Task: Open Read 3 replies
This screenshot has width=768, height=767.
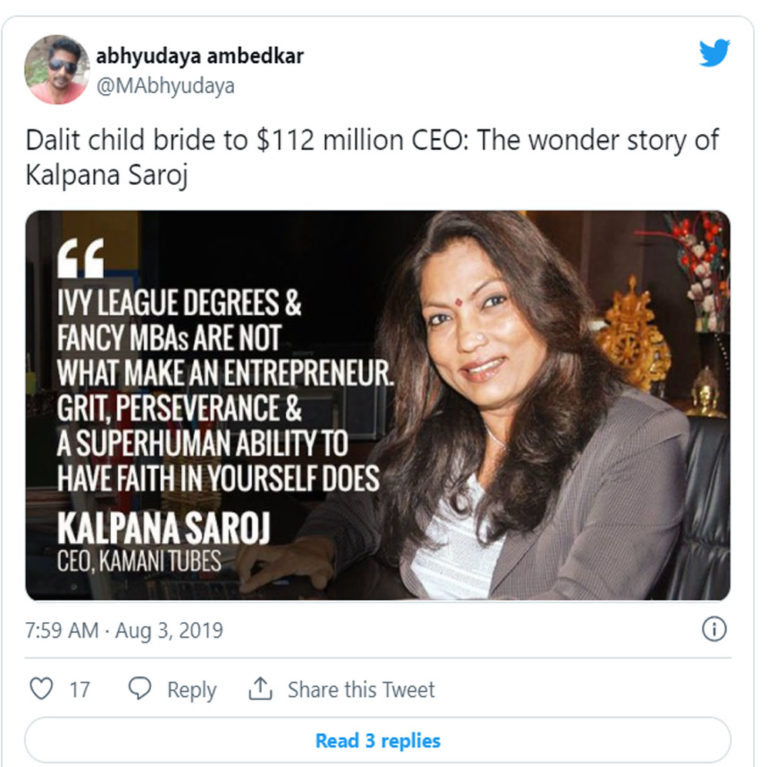Action: (x=377, y=741)
